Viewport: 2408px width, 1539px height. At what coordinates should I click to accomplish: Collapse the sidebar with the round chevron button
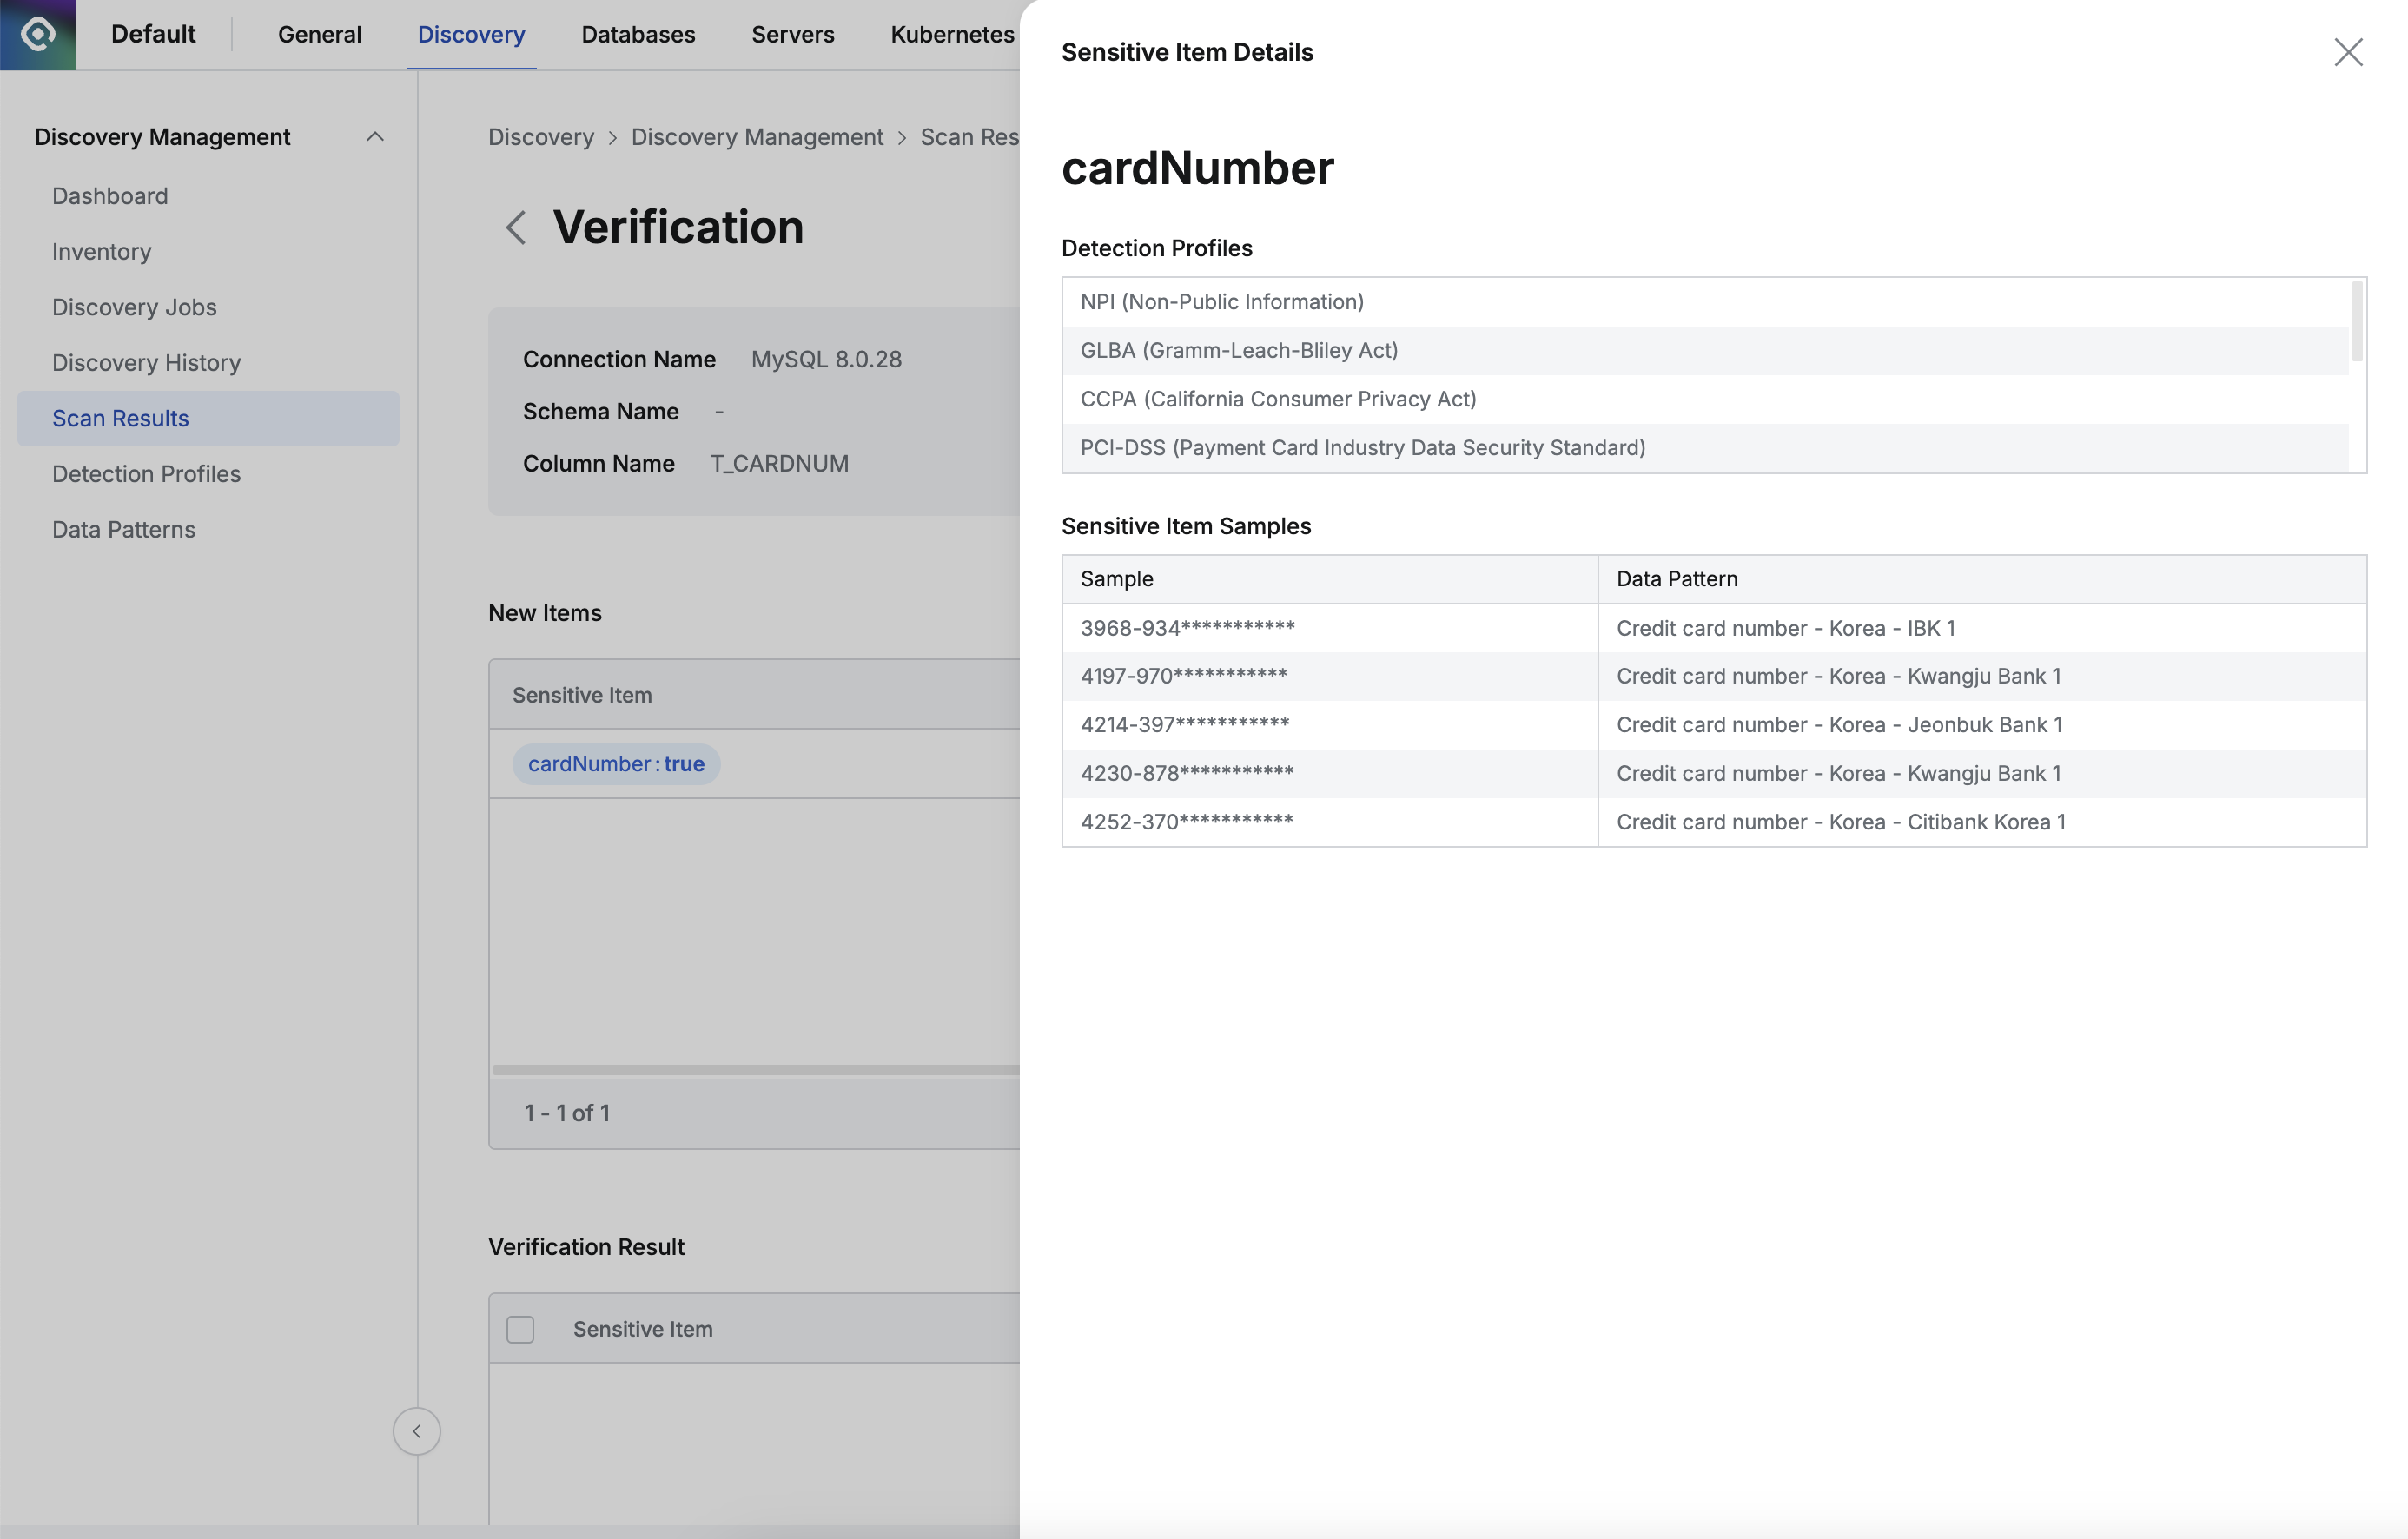416,1431
